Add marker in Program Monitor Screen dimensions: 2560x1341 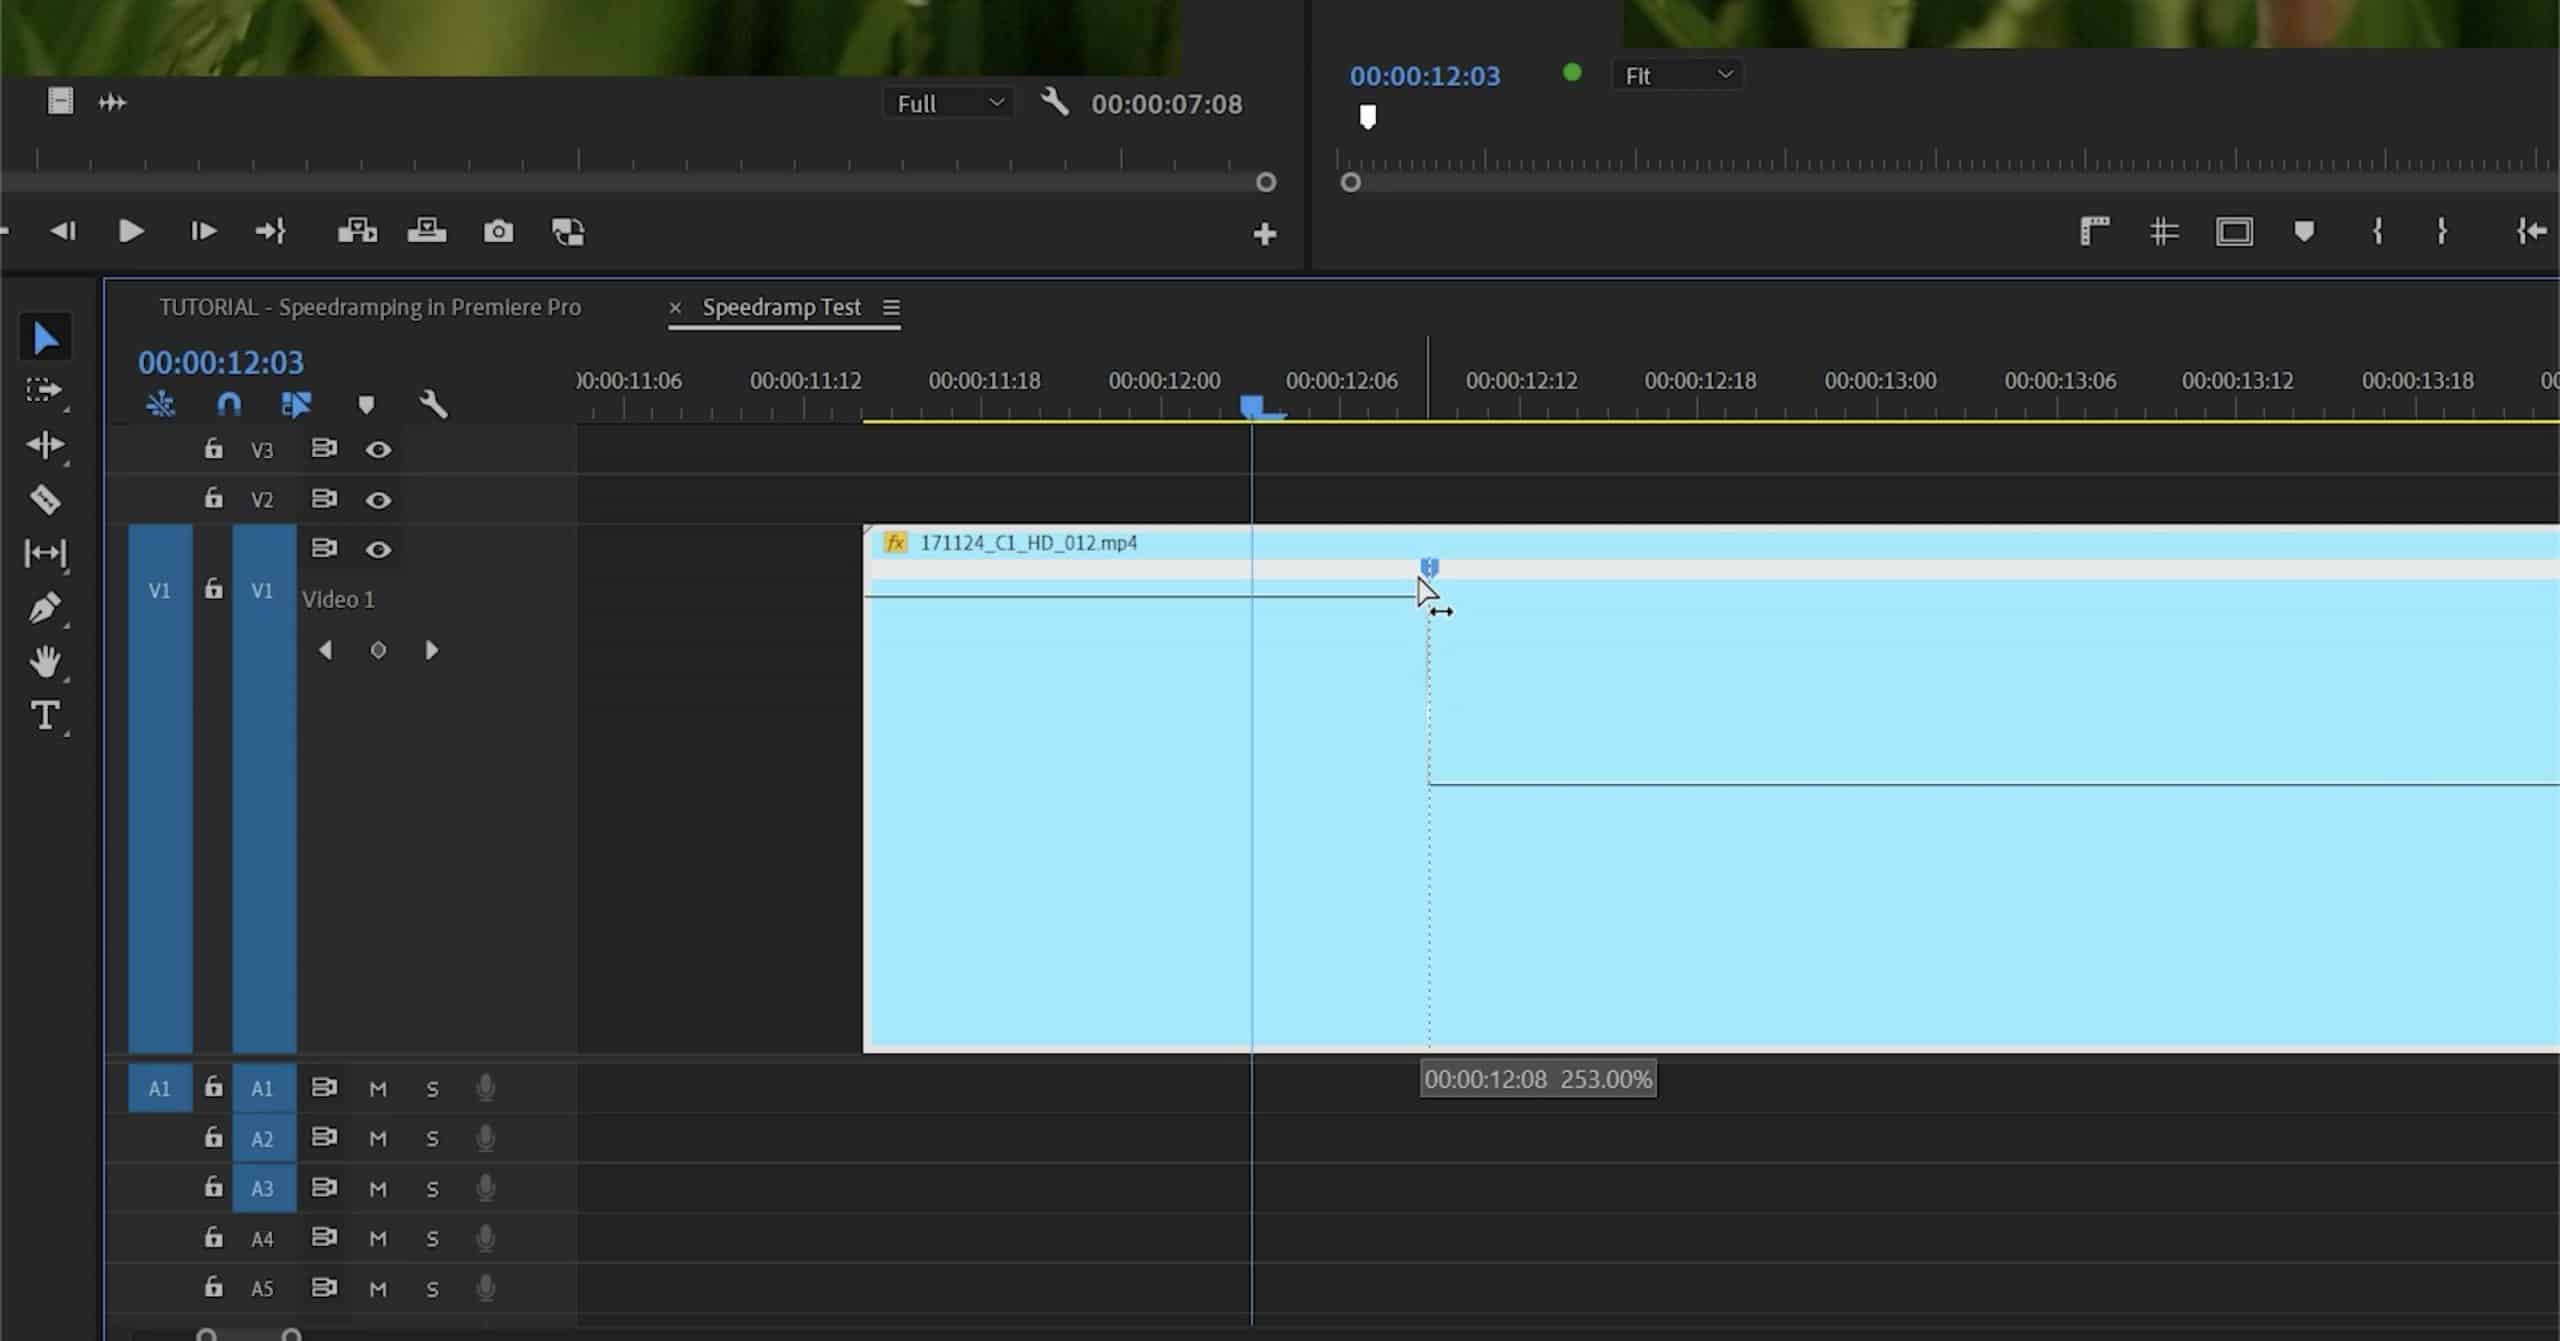(2304, 232)
